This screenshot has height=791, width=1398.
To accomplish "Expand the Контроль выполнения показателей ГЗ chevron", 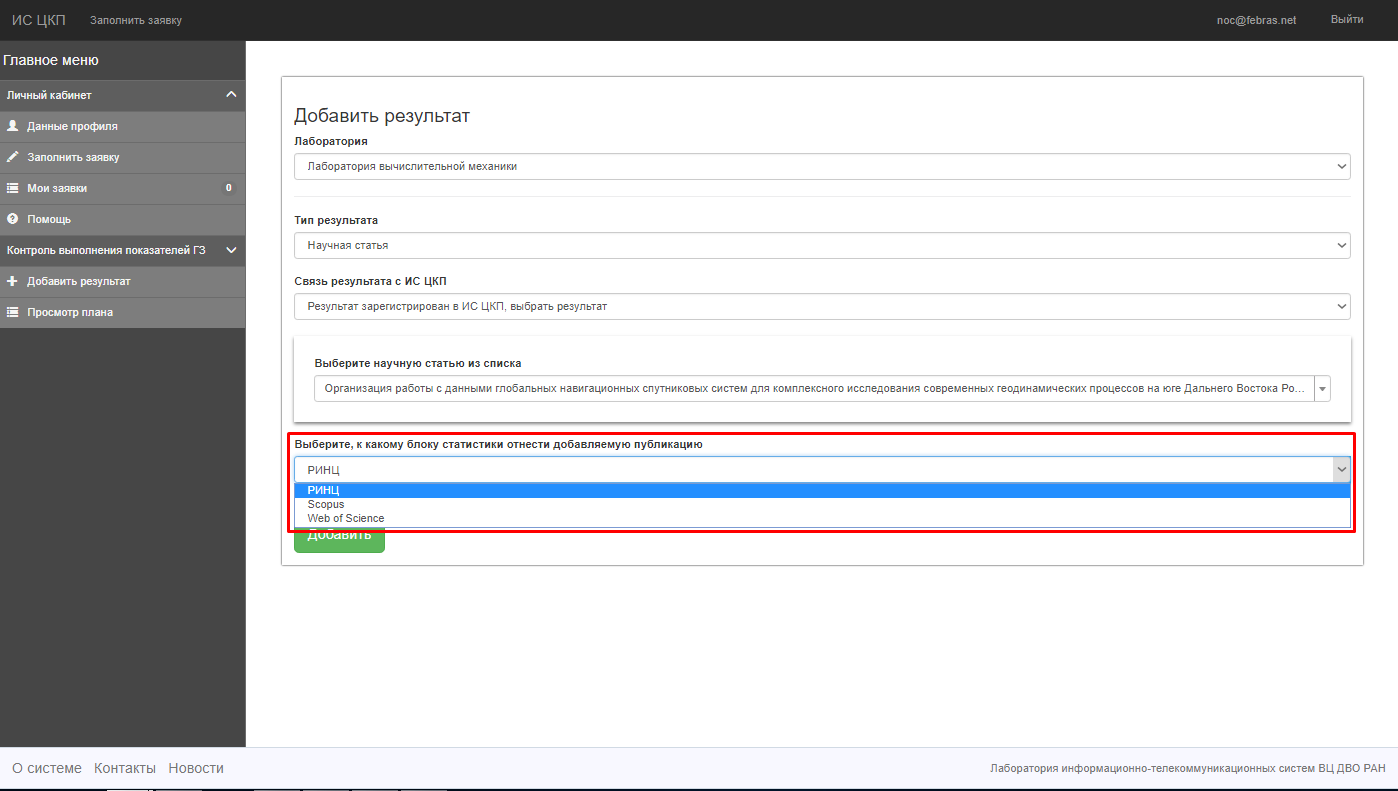I will [231, 250].
